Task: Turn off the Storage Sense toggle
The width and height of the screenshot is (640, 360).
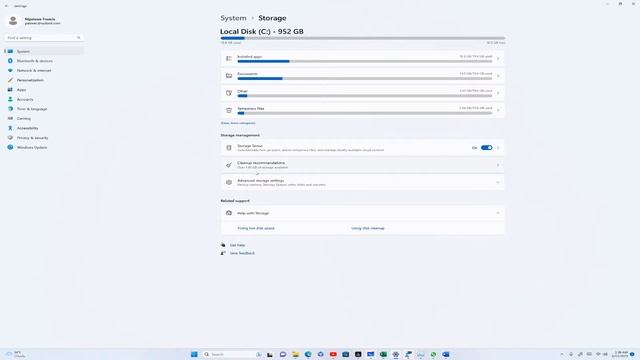Action: point(487,148)
